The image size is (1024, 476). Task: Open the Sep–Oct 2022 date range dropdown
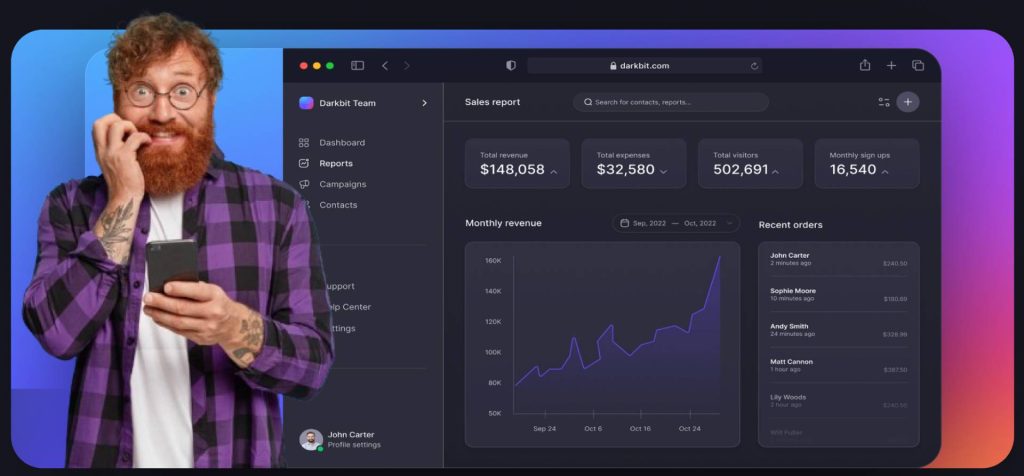click(x=676, y=223)
